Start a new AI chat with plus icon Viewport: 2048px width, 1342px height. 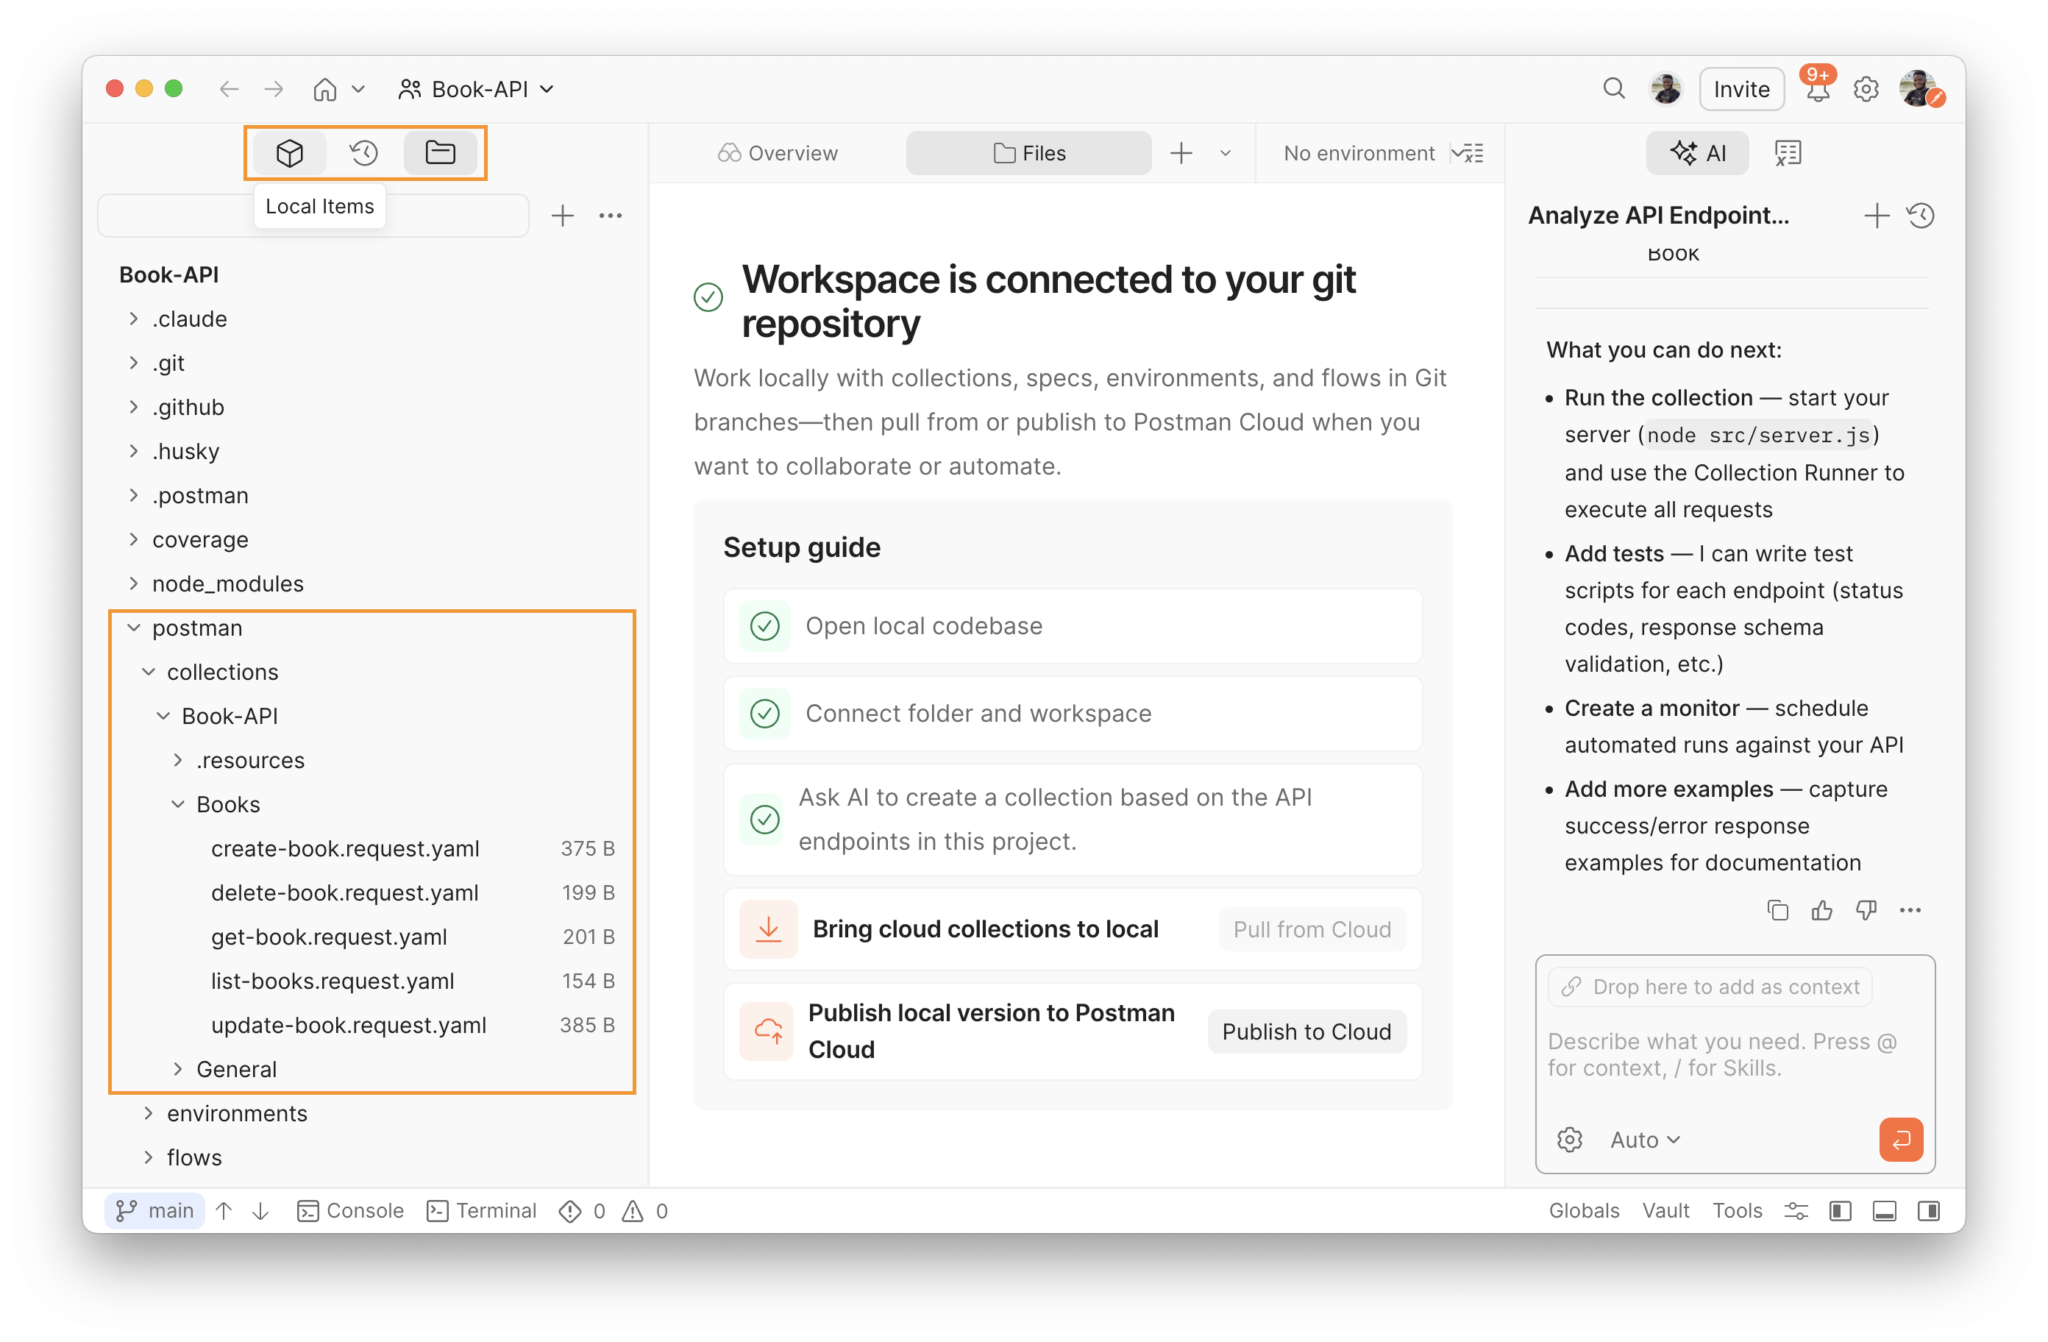point(1876,215)
